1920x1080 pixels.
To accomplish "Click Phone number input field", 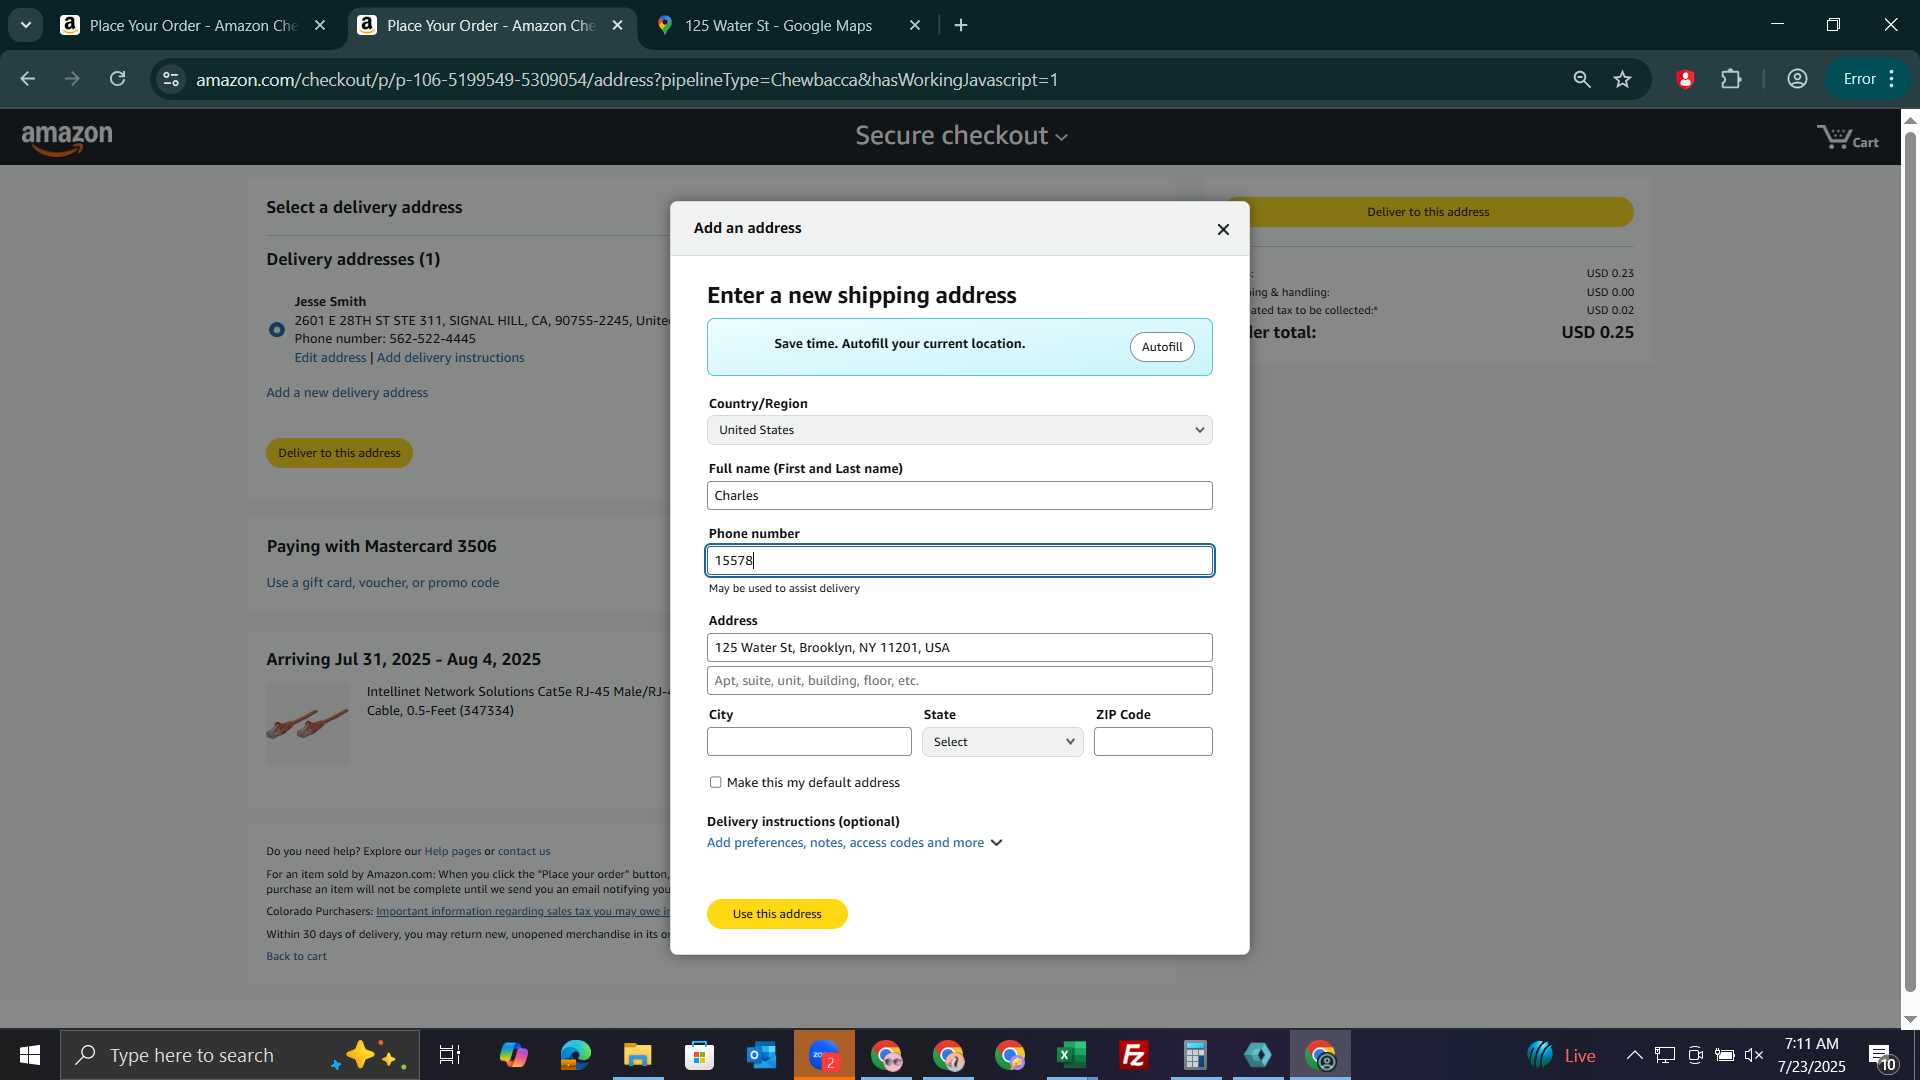I will point(959,561).
